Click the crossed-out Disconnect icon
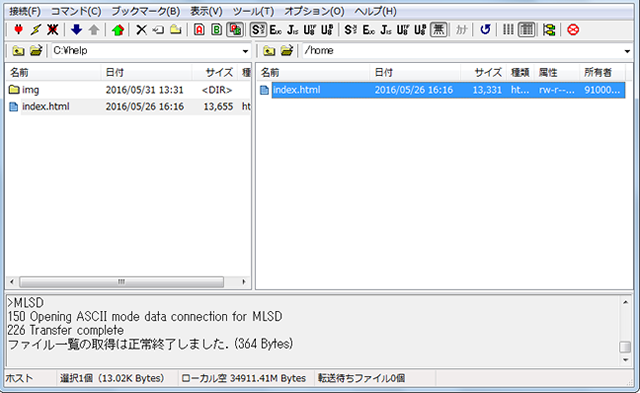 coord(53,29)
